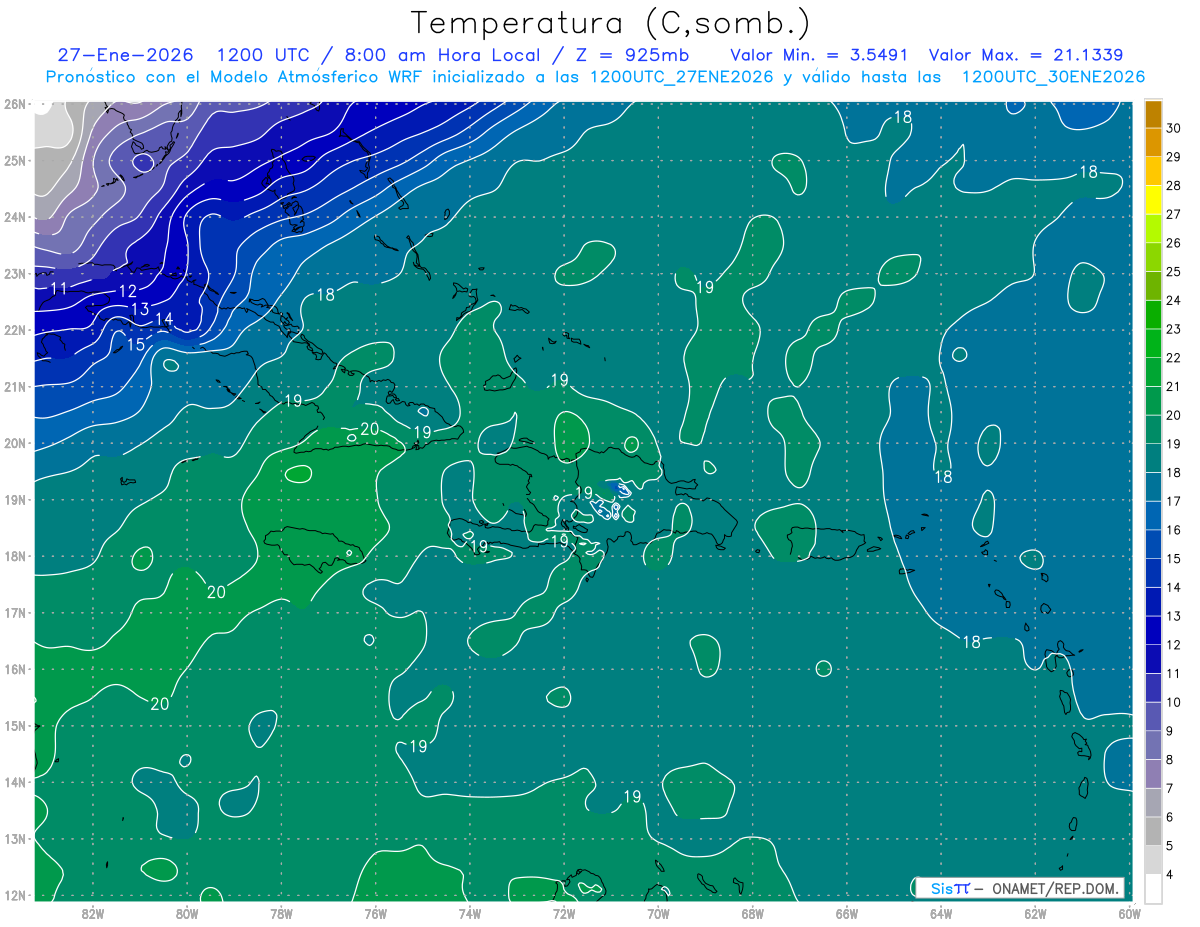Click the contour label "11" on the map

point(59,288)
